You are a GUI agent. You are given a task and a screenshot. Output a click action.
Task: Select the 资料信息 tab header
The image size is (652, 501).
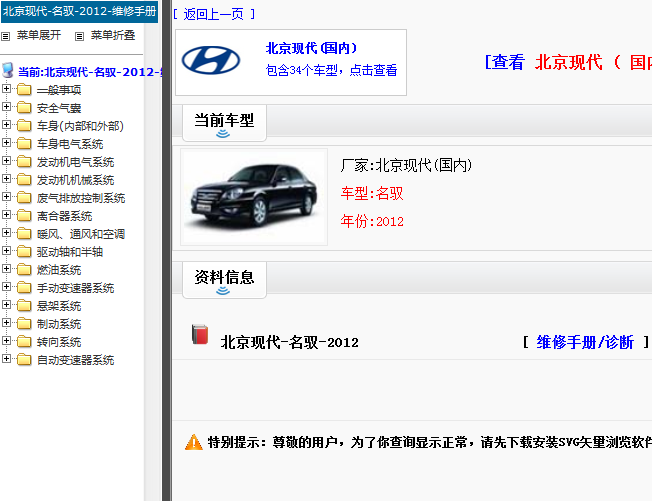(x=224, y=280)
